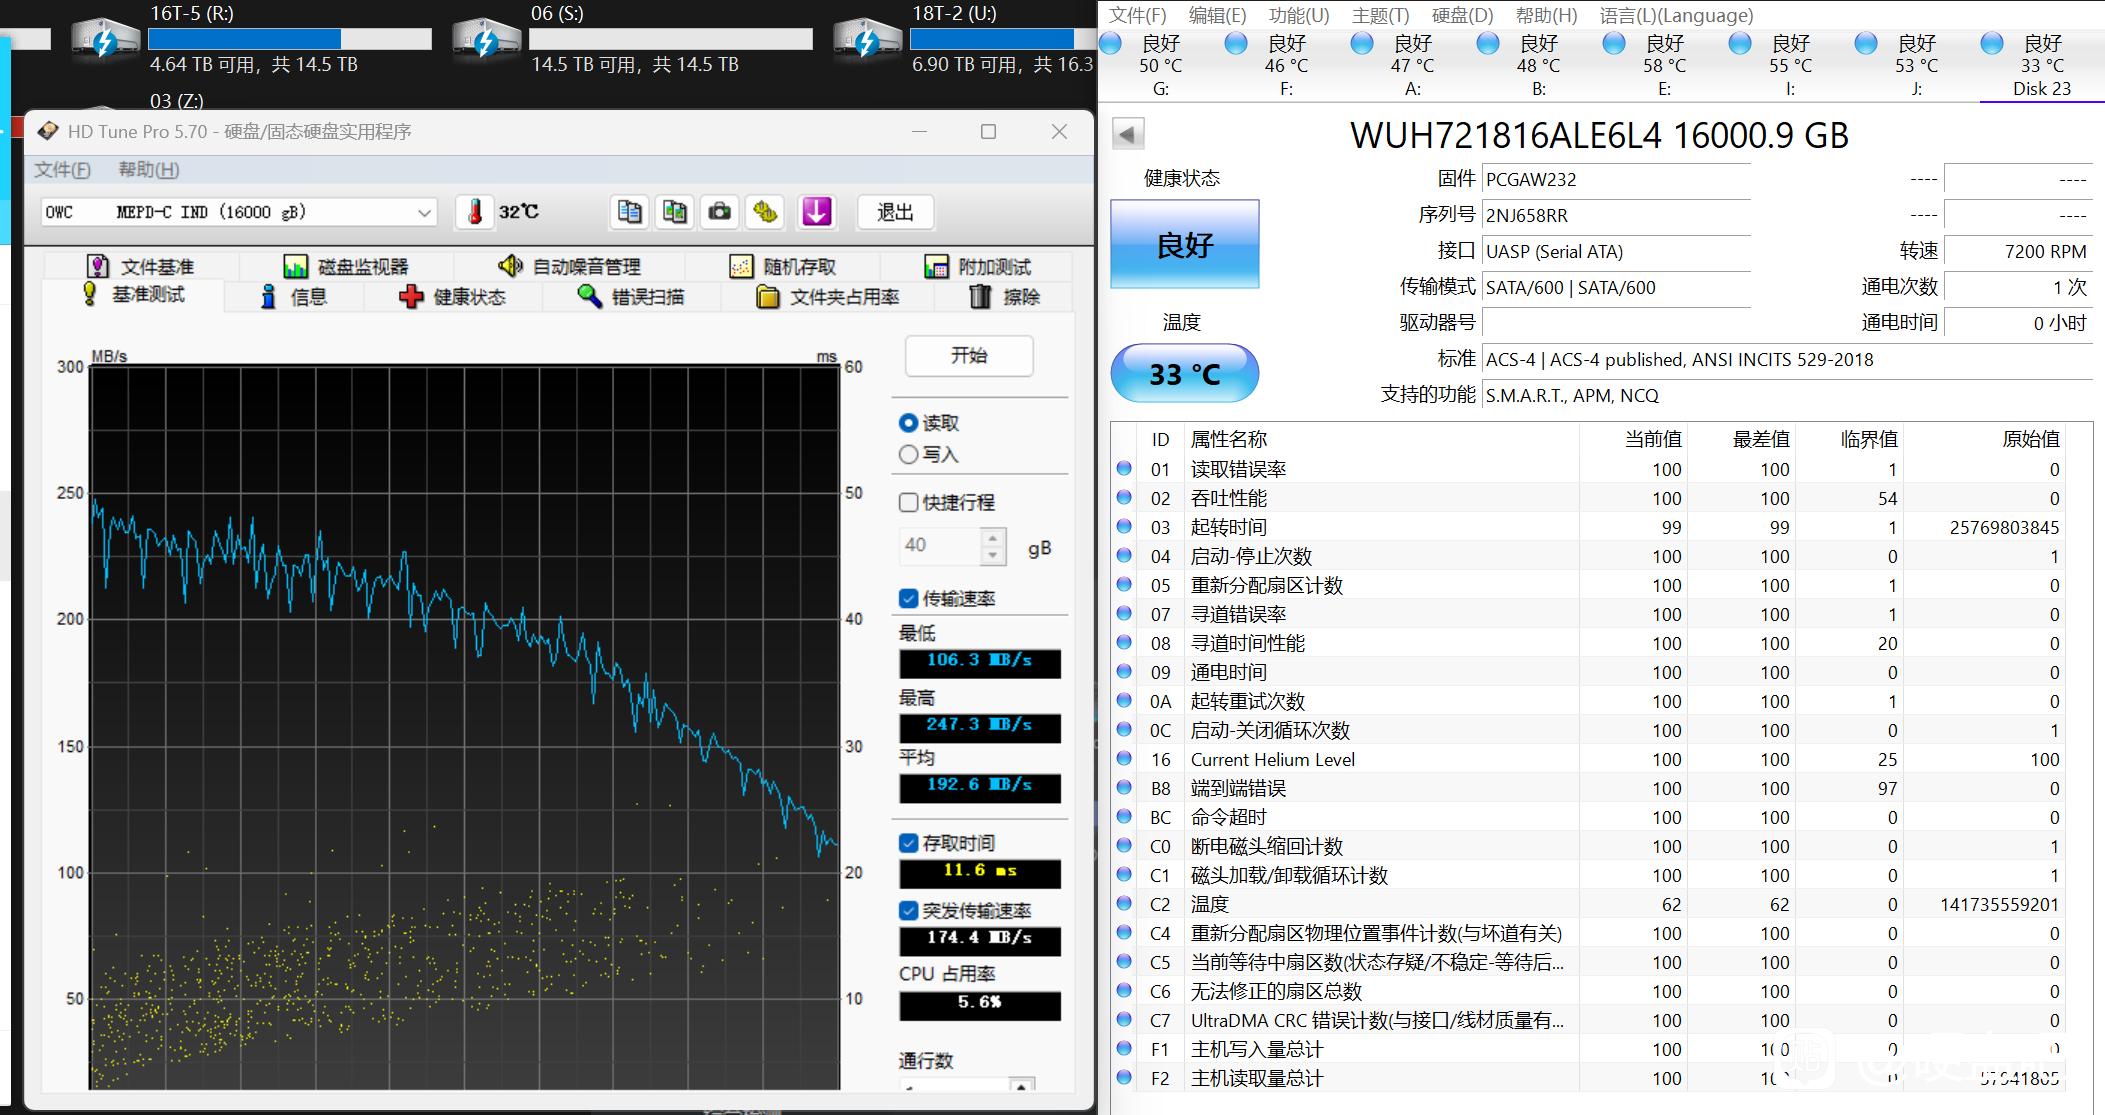
Task: Switch to the 附加测试 tab
Action: coord(977,266)
